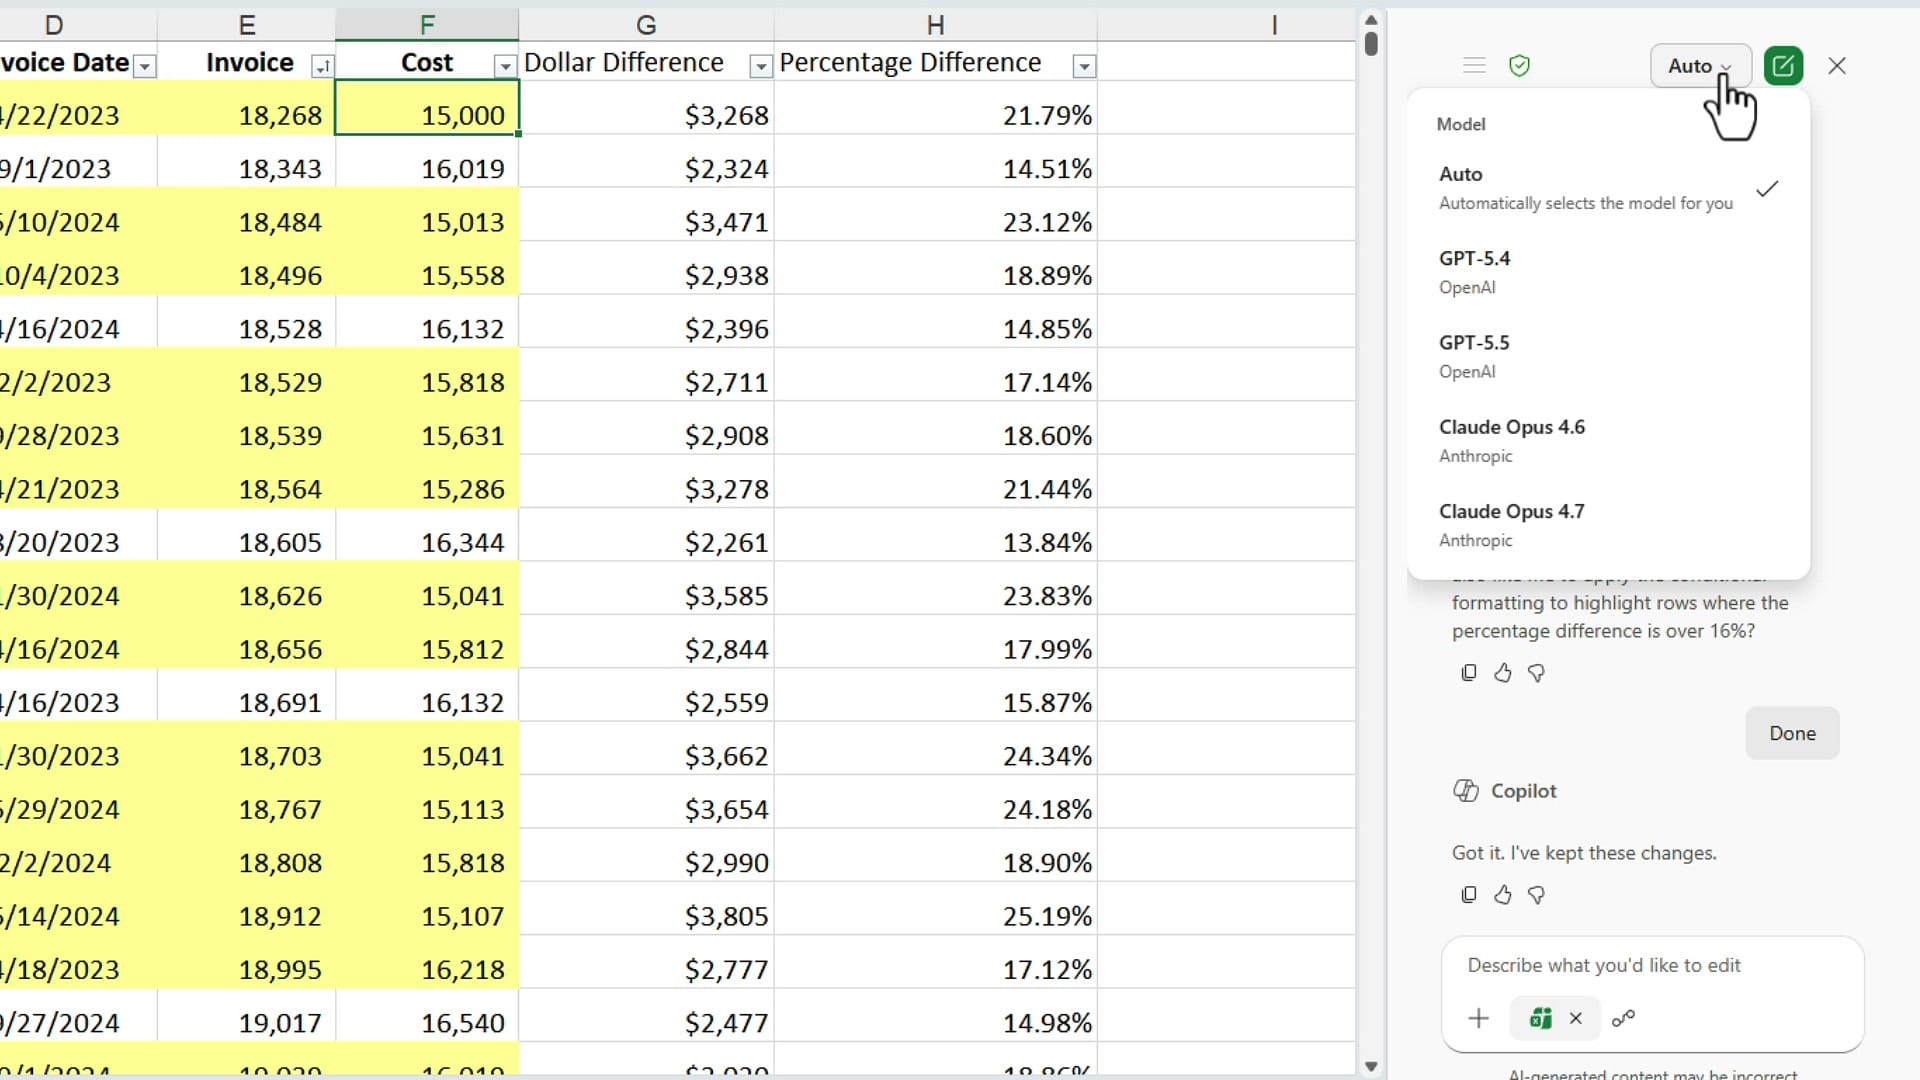This screenshot has width=1920, height=1080.
Task: Close the Copilot pane
Action: [x=1837, y=66]
